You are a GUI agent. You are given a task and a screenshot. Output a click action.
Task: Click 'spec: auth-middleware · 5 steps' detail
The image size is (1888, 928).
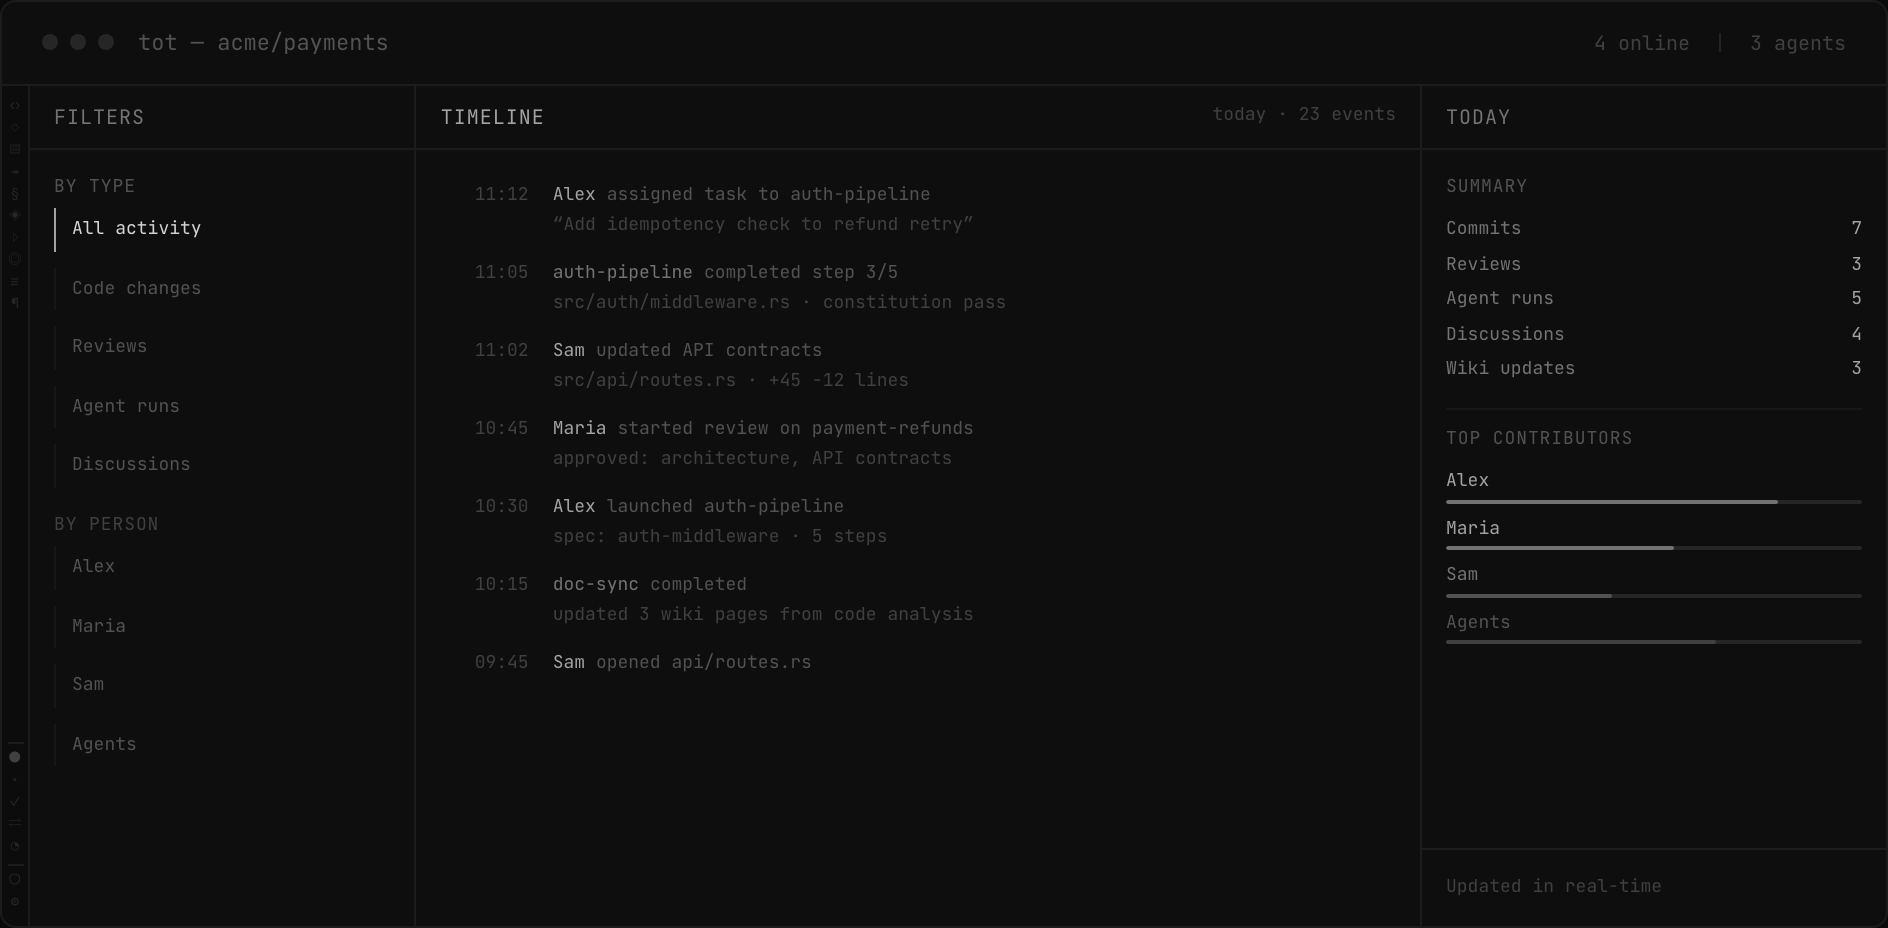pyautogui.click(x=720, y=537)
